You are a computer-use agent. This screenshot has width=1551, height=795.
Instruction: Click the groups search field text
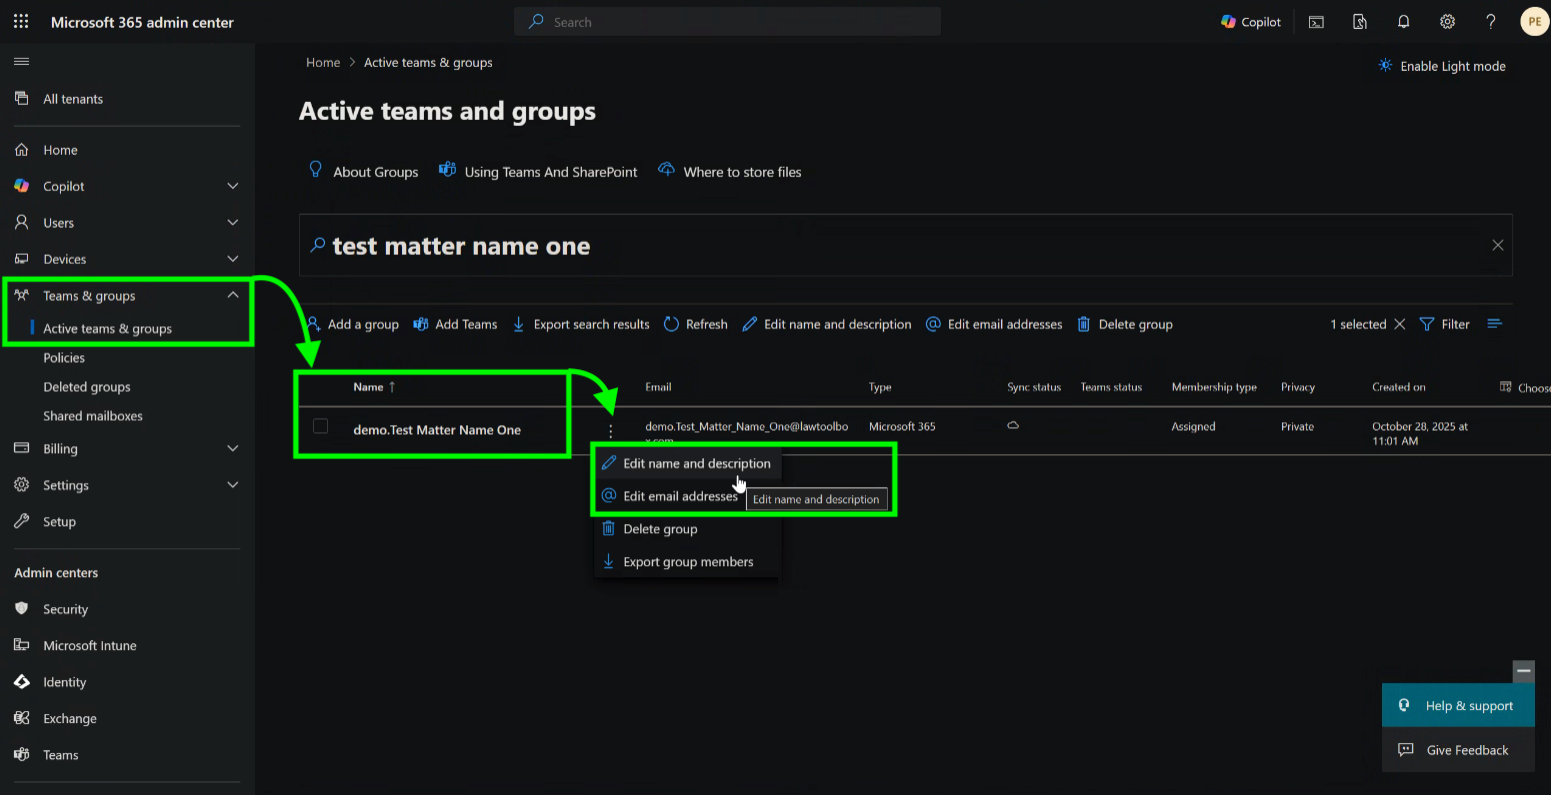[x=461, y=246]
